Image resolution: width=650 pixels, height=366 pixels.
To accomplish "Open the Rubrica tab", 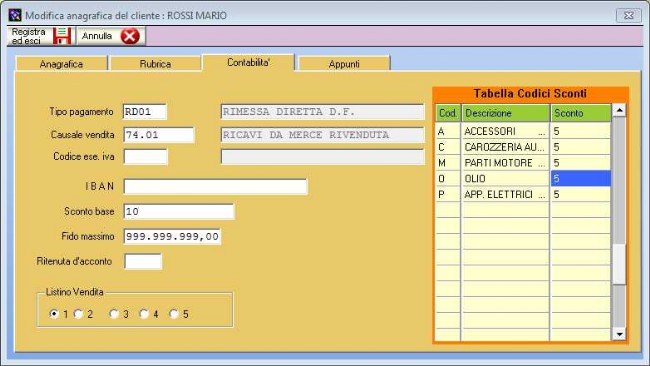I will (x=155, y=64).
